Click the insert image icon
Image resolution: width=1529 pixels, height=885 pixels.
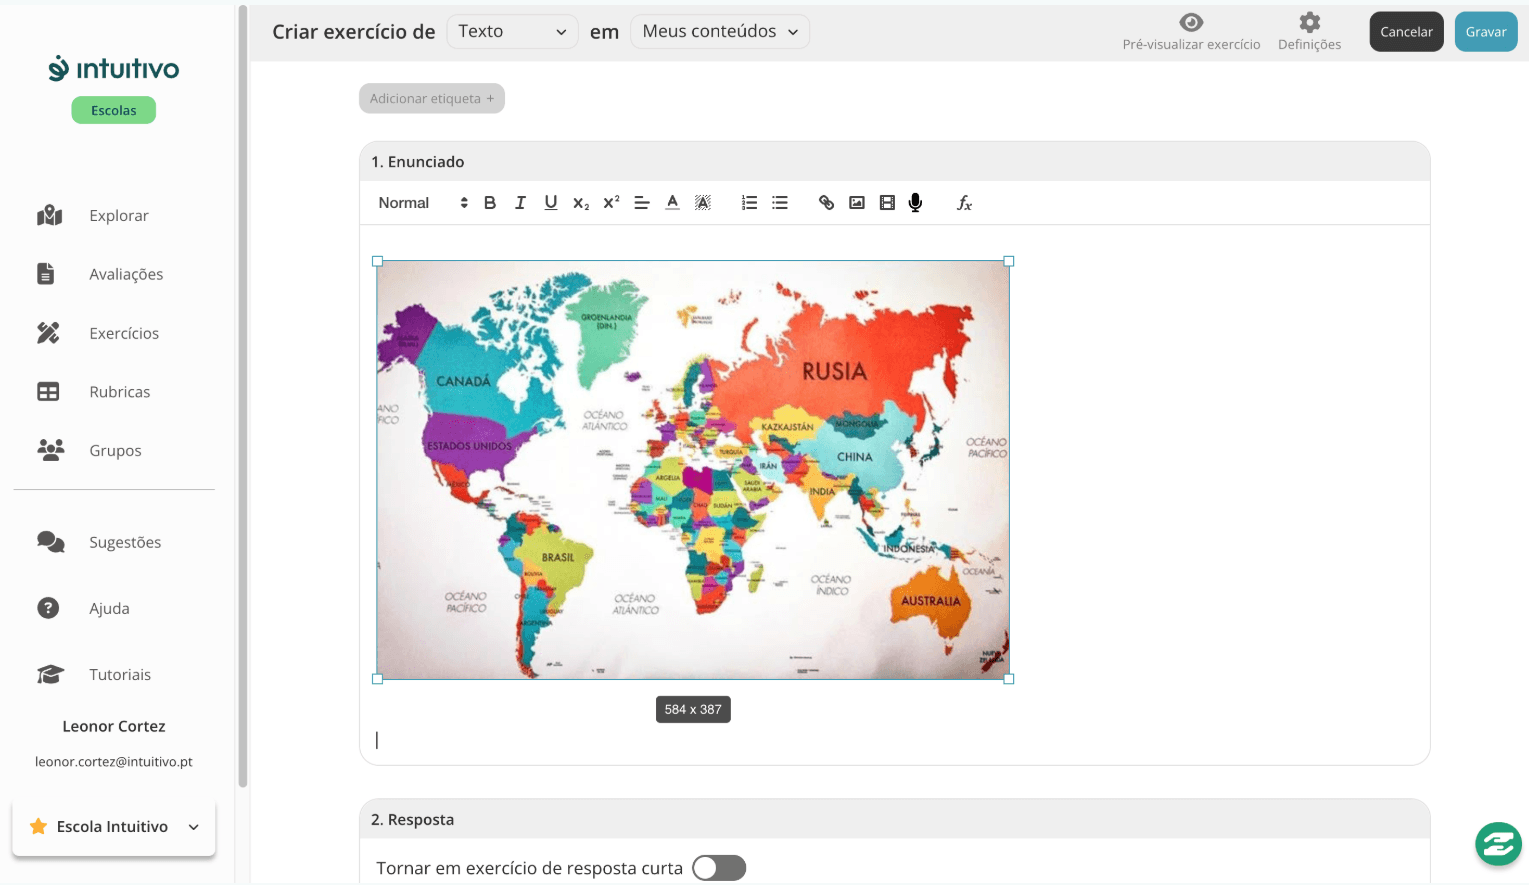tap(857, 203)
